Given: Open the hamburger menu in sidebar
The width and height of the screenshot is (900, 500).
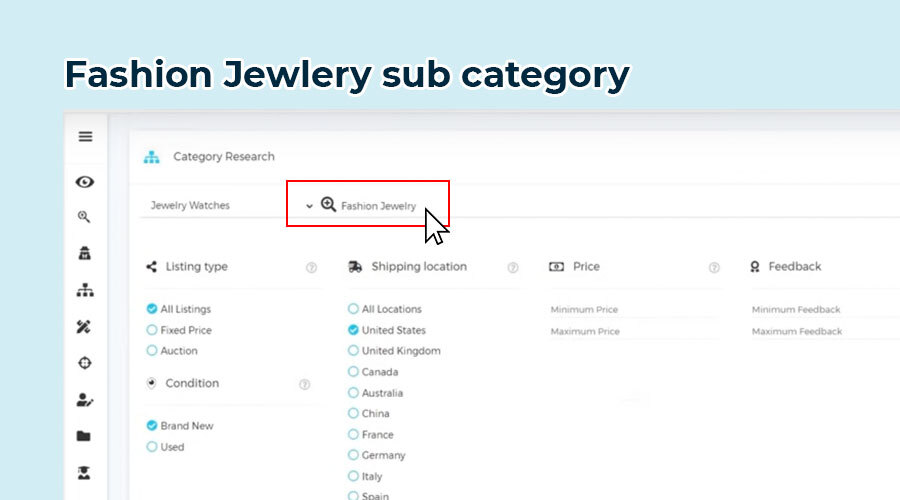Looking at the screenshot, I should point(85,137).
